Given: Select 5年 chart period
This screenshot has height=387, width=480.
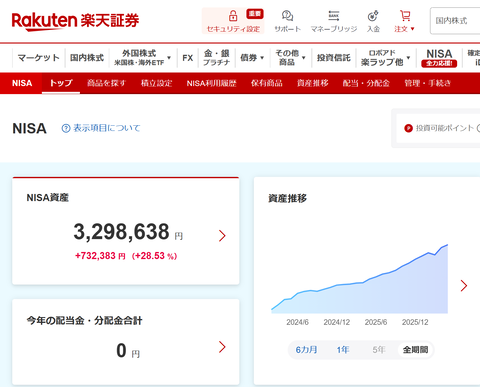Looking at the screenshot, I should [x=379, y=350].
